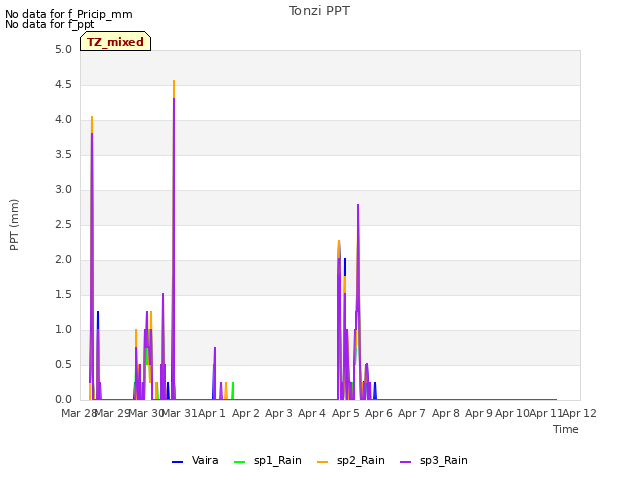This screenshot has height=480, width=640.
Task: Click the Tonzi PPT chart title
Action: (319, 11)
